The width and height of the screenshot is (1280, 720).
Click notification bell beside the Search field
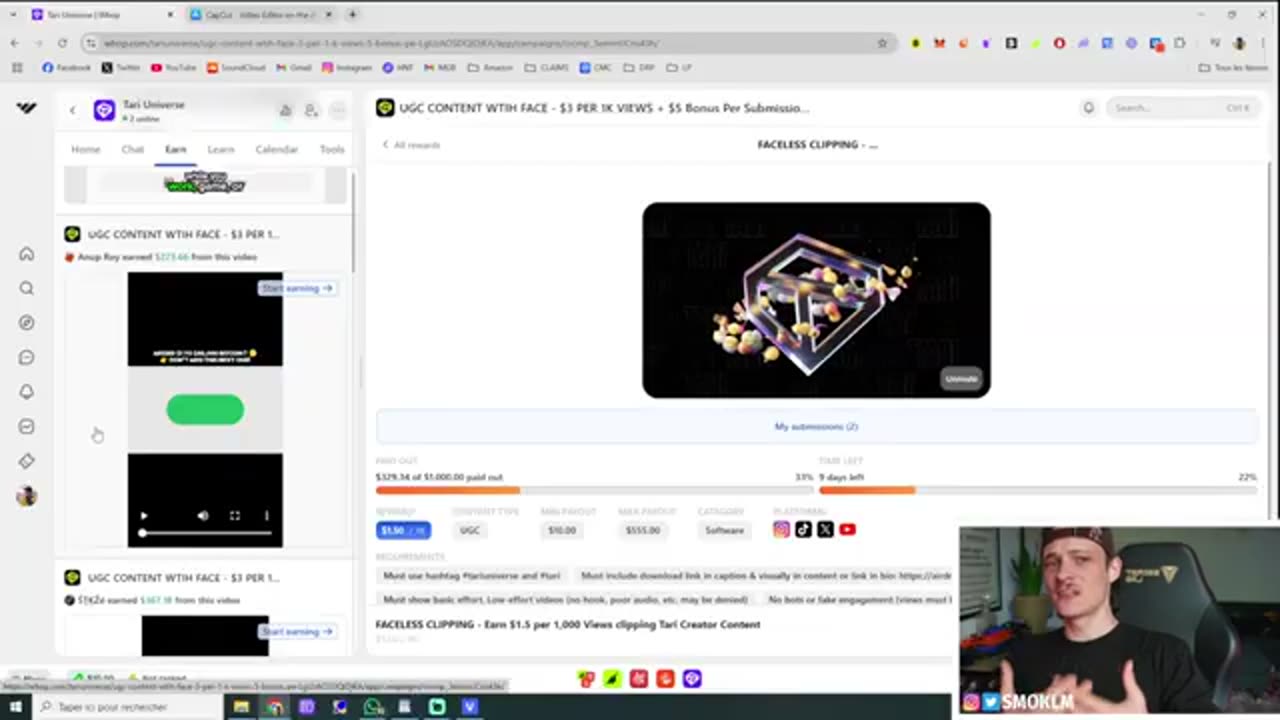click(x=1088, y=108)
